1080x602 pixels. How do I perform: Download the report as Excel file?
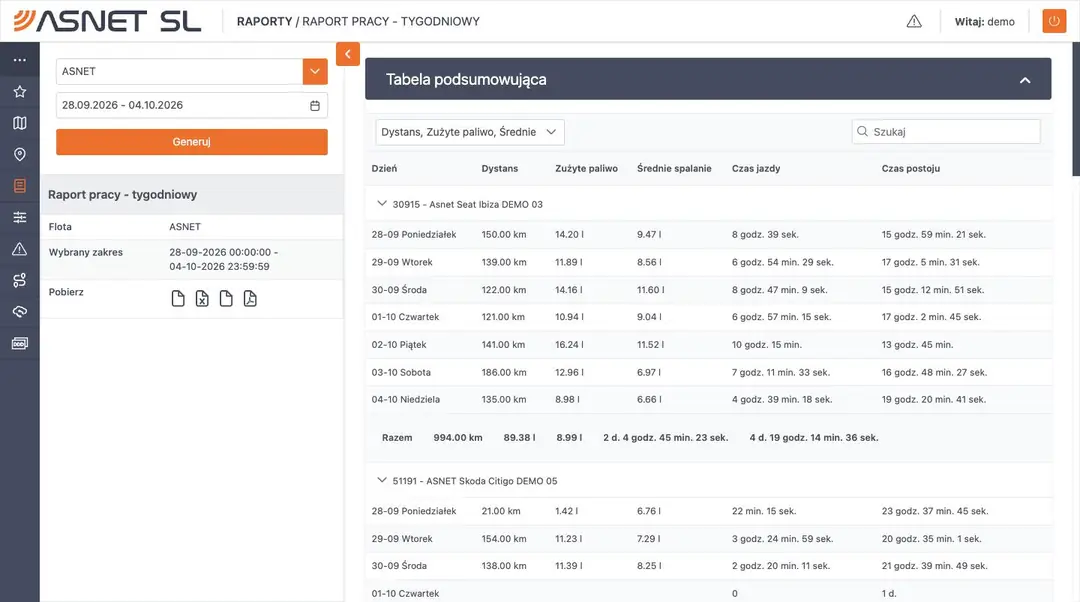pyautogui.click(x=202, y=298)
